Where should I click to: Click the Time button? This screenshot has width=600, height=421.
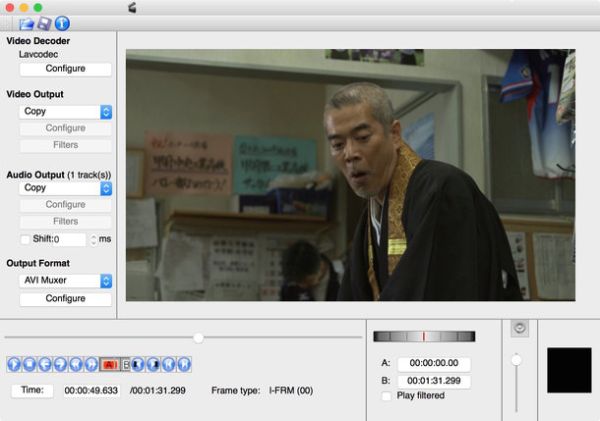point(32,390)
